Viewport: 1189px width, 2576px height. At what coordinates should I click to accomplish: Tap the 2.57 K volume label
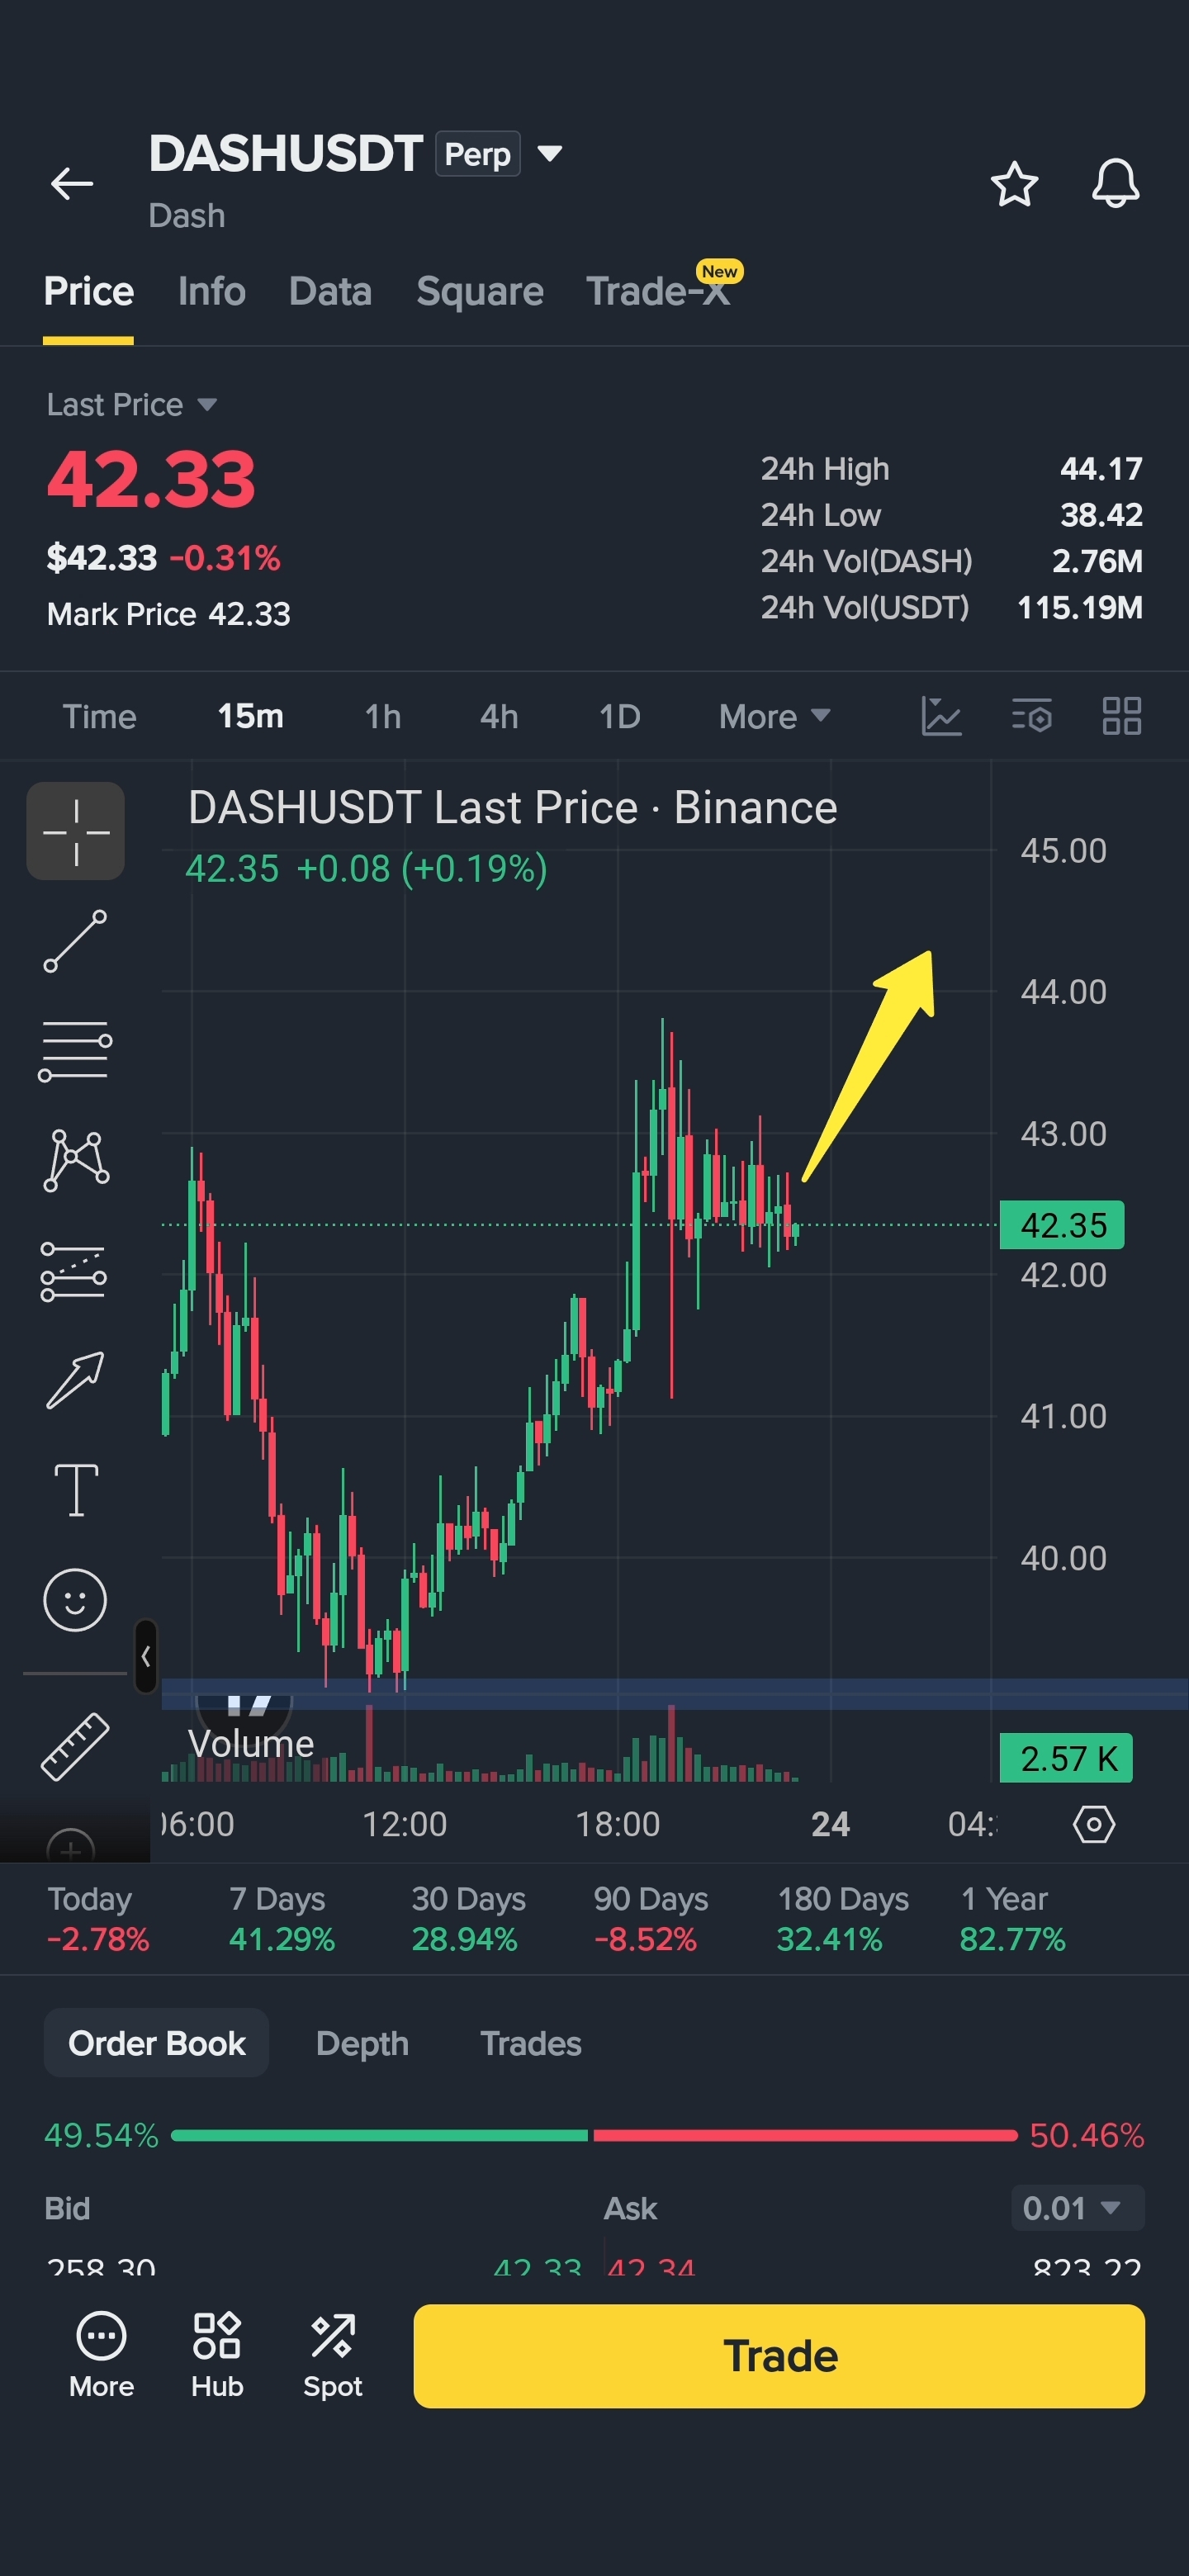point(1066,1758)
